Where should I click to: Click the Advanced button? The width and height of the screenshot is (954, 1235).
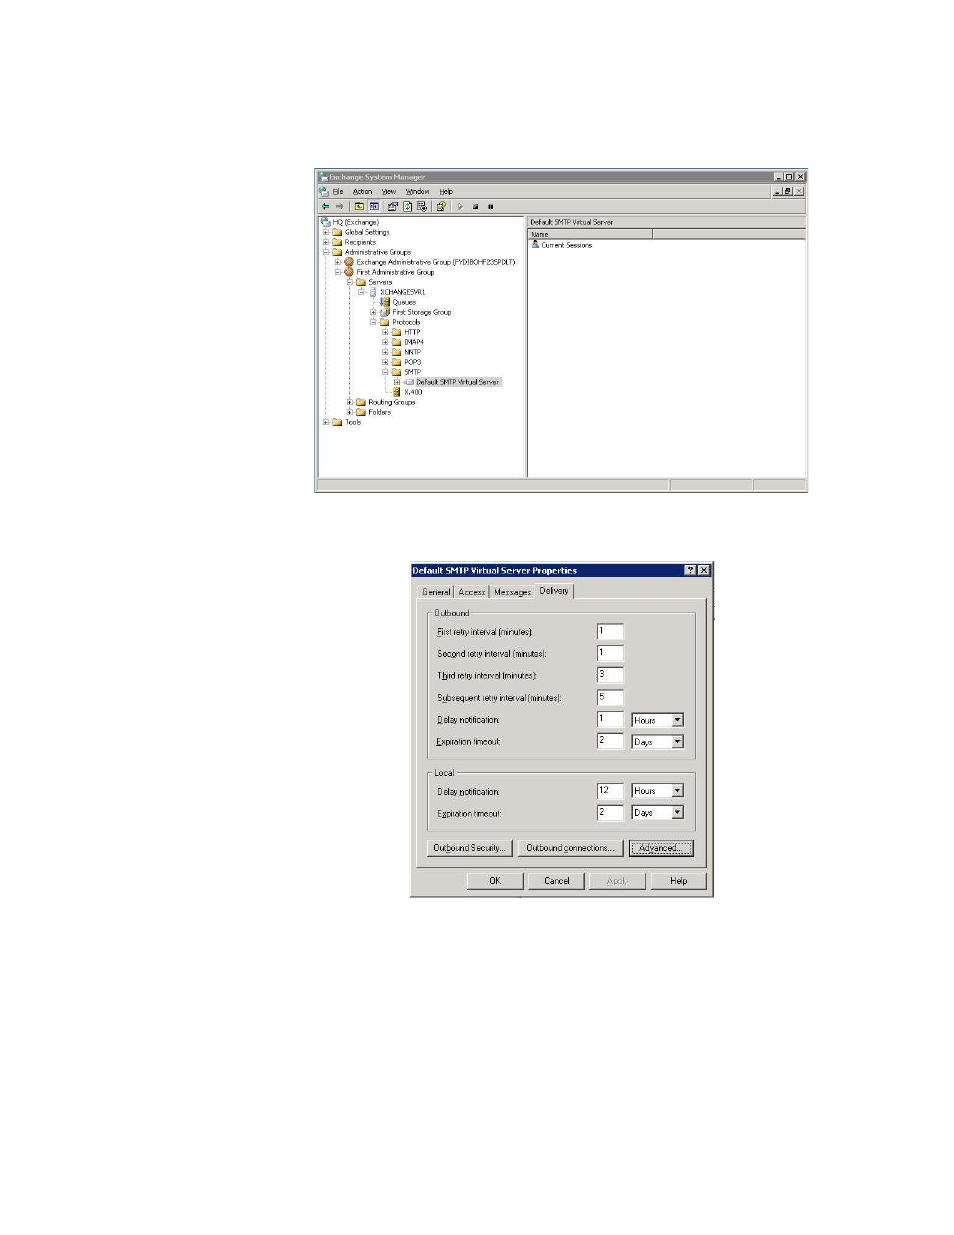point(661,848)
